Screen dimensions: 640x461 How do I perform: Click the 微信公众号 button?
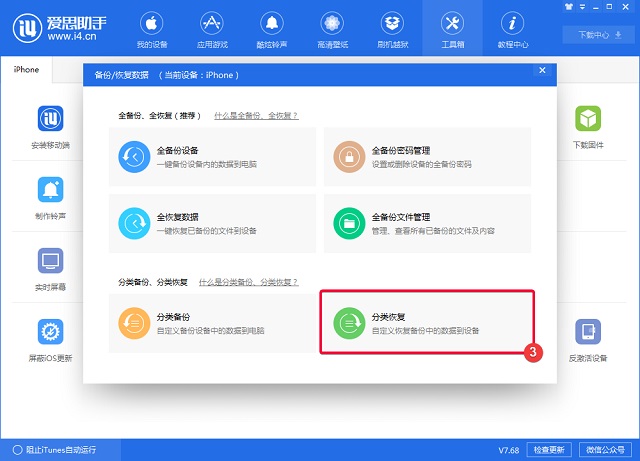(x=605, y=450)
